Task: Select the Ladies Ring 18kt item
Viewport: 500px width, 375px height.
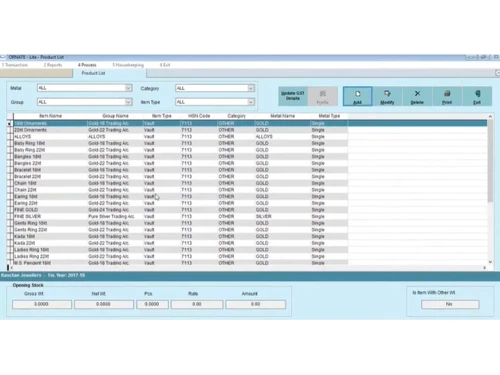Action: pos(32,250)
